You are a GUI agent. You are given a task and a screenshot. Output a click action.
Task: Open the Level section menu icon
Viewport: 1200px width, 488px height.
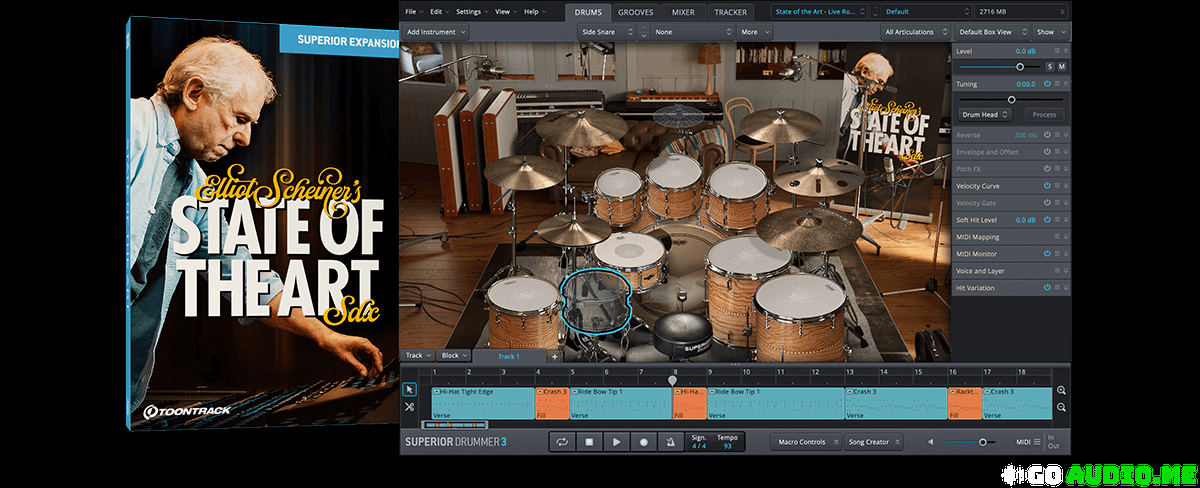(x=1057, y=50)
